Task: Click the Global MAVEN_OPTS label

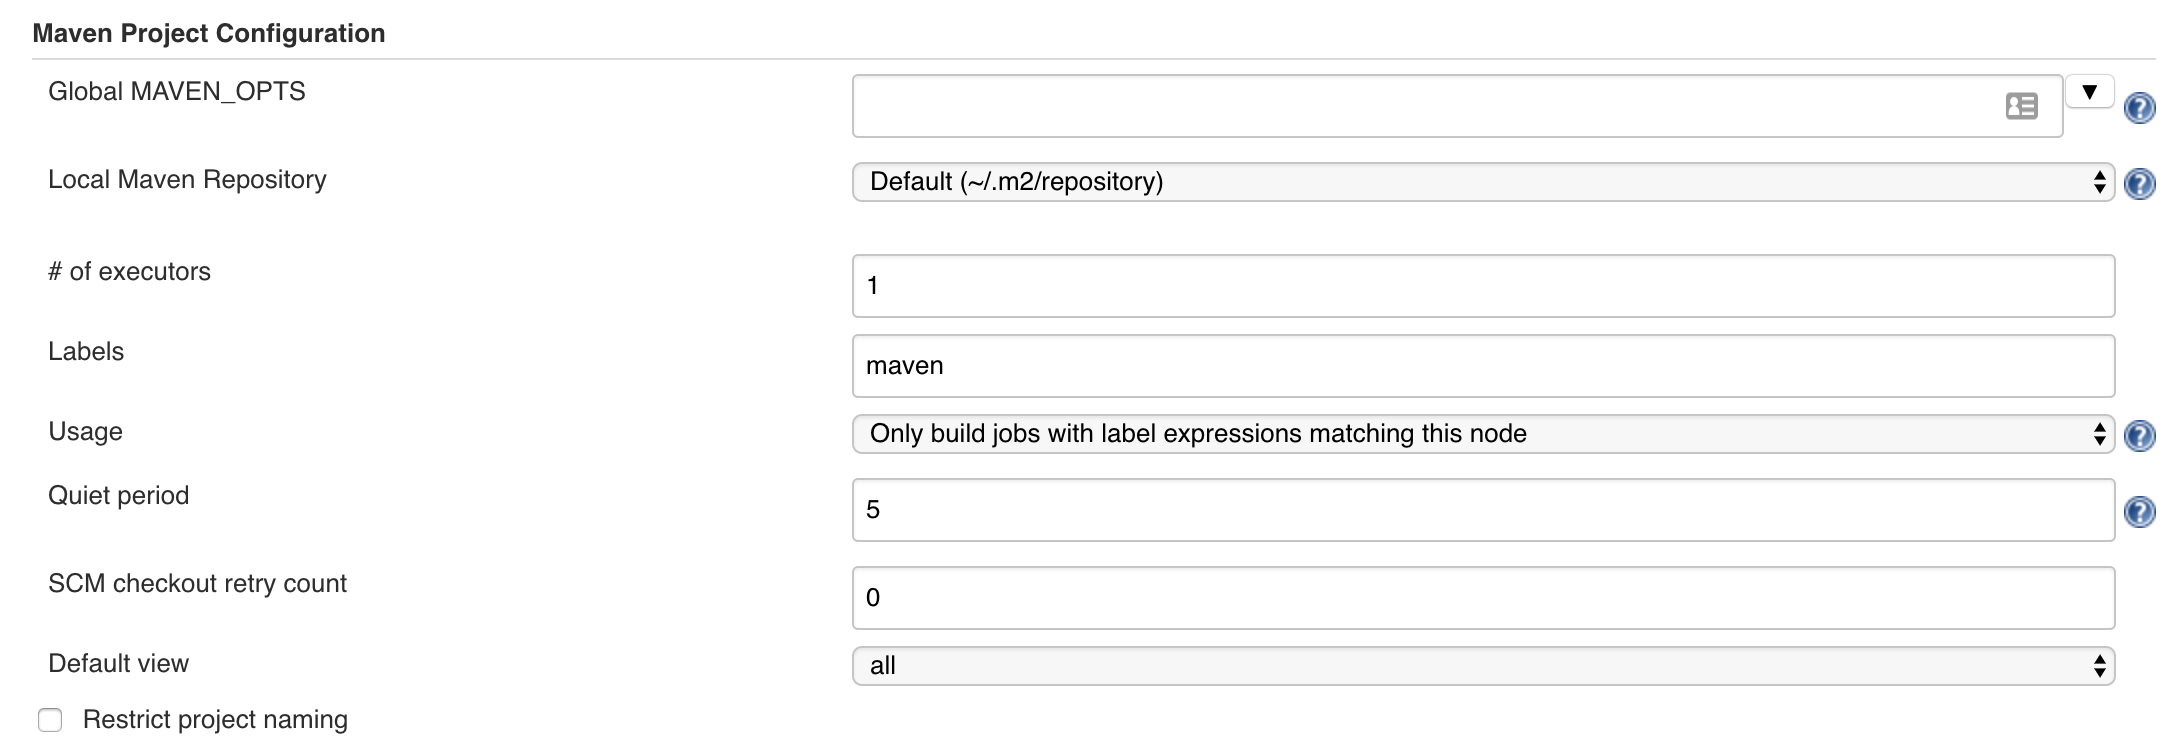Action: coord(176,92)
